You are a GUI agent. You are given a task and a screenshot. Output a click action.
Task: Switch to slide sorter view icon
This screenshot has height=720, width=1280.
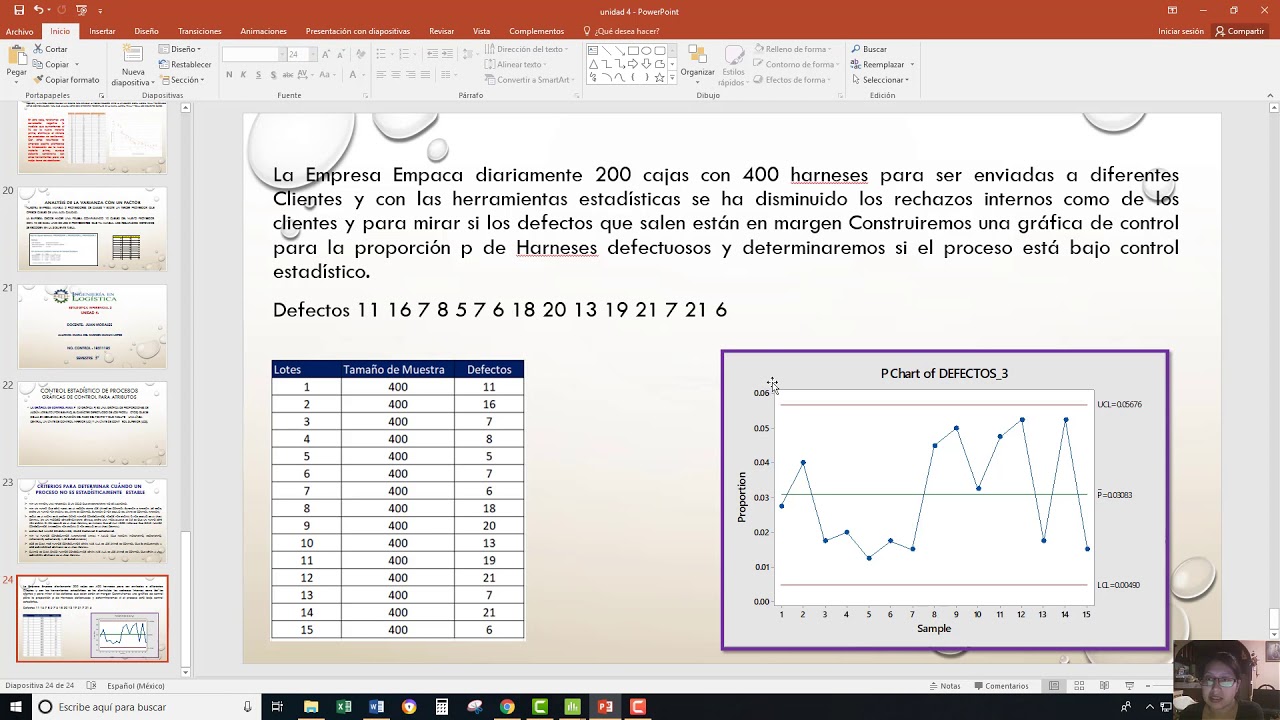click(1079, 686)
